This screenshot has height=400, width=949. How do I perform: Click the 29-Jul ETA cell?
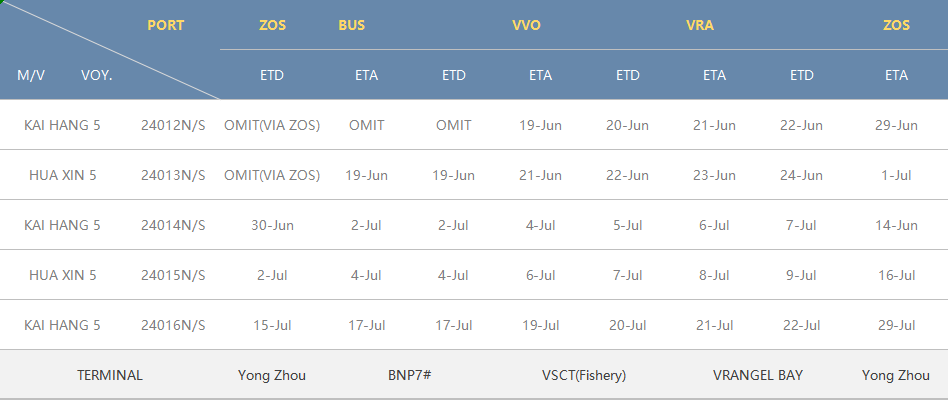[896, 326]
